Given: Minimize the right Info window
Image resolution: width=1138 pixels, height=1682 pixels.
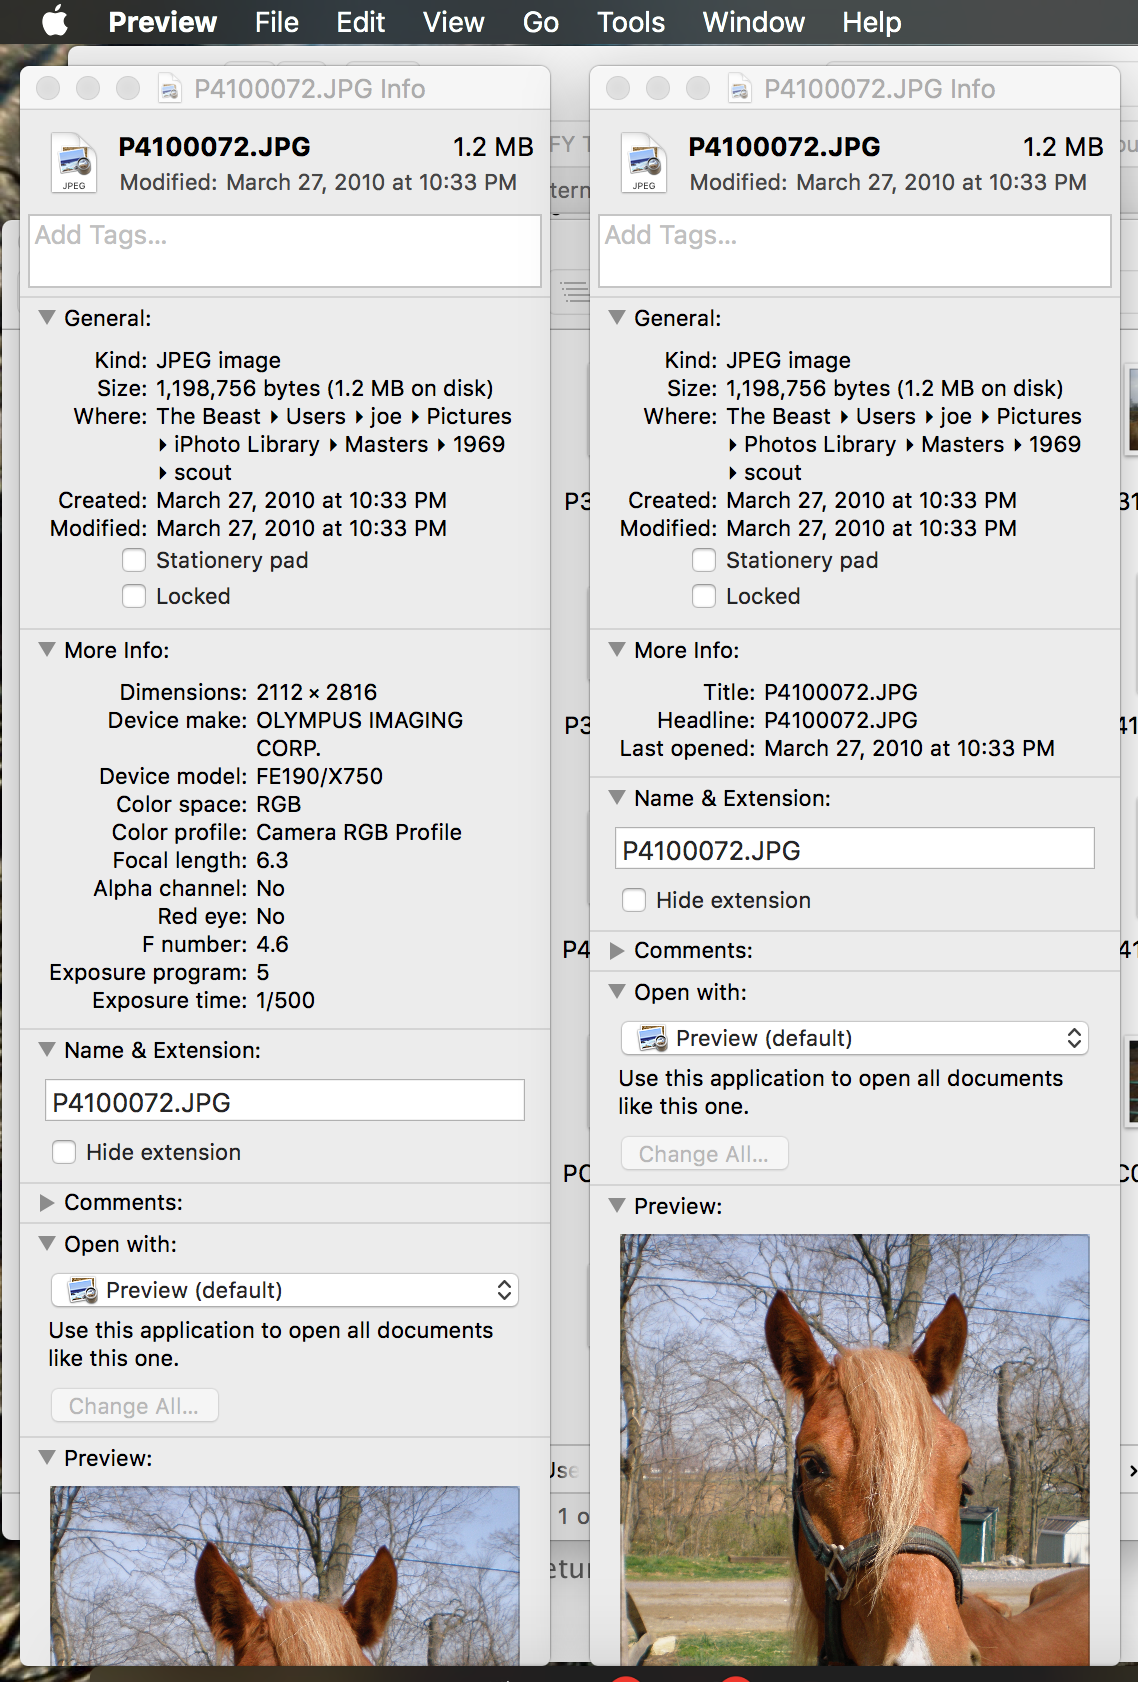Looking at the screenshot, I should (x=658, y=89).
